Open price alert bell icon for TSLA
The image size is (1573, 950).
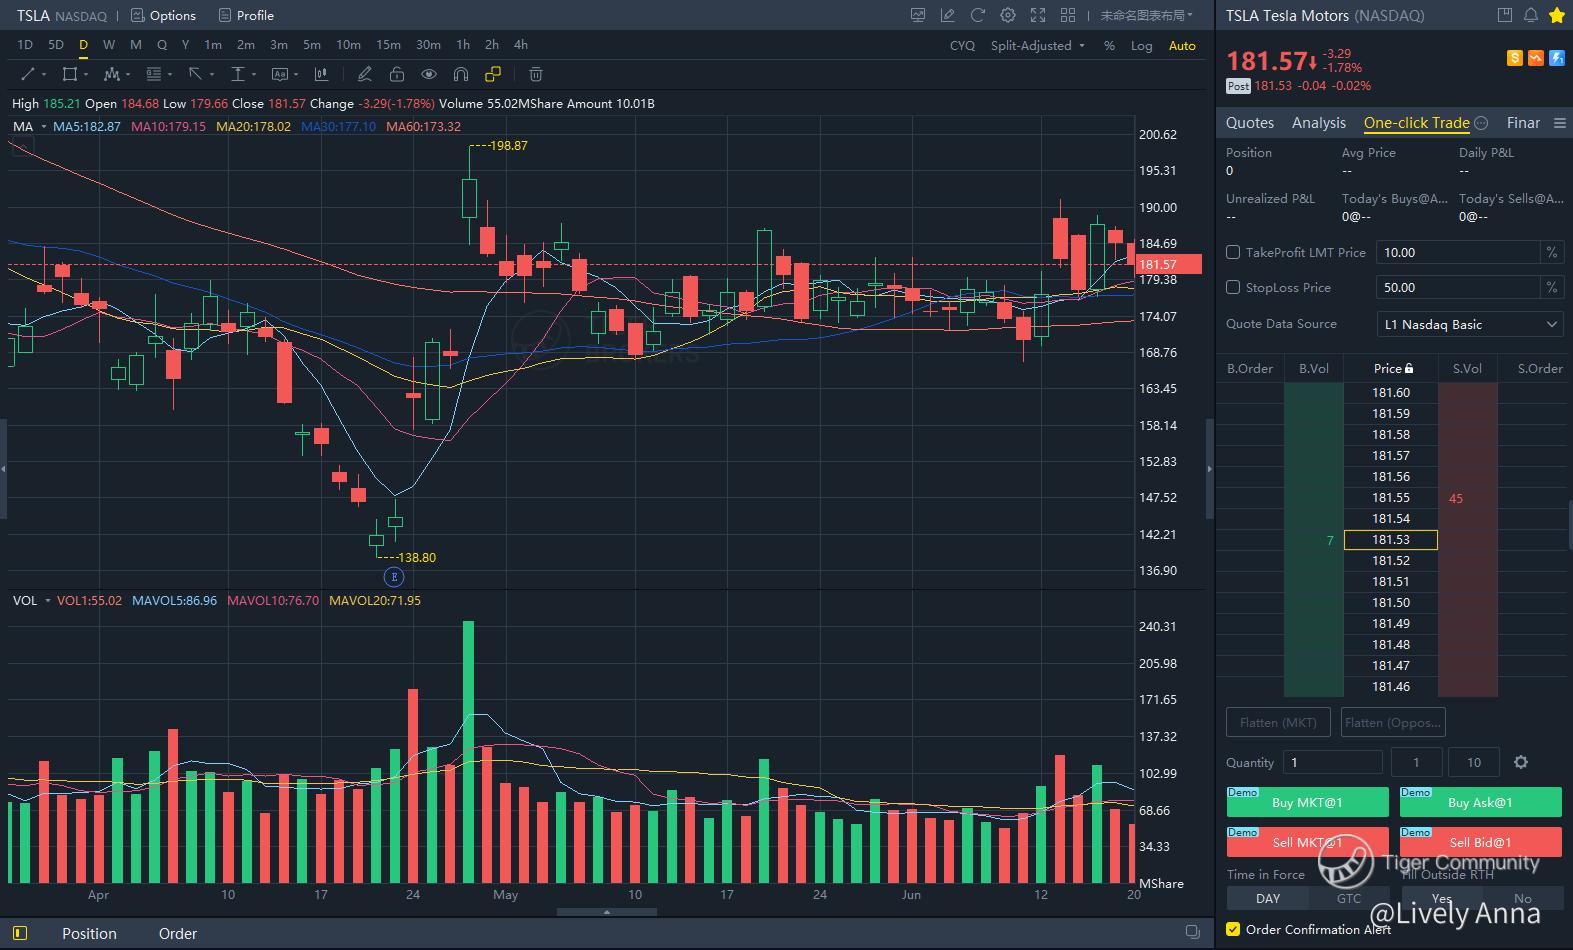click(x=1530, y=15)
